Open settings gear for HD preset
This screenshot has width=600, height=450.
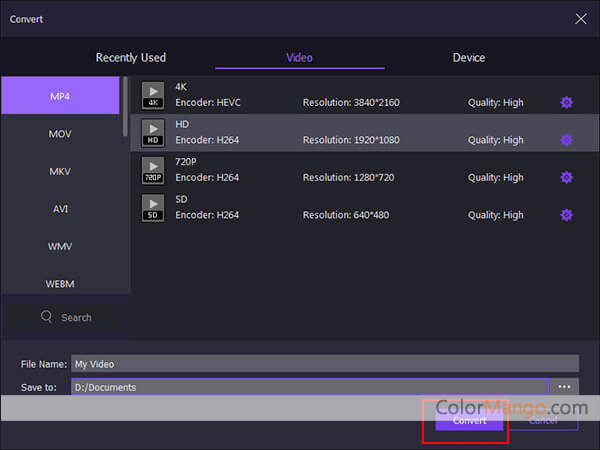[566, 140]
